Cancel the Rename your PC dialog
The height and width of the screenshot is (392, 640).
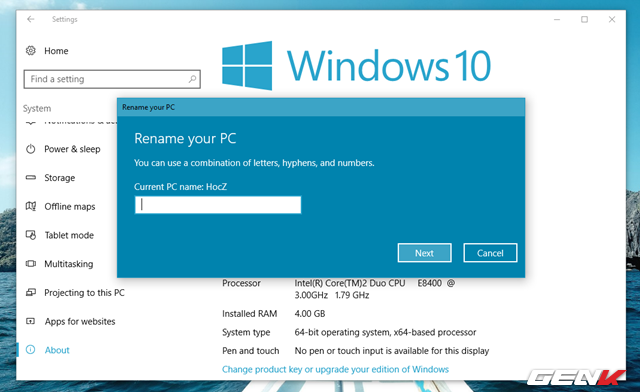[490, 253]
